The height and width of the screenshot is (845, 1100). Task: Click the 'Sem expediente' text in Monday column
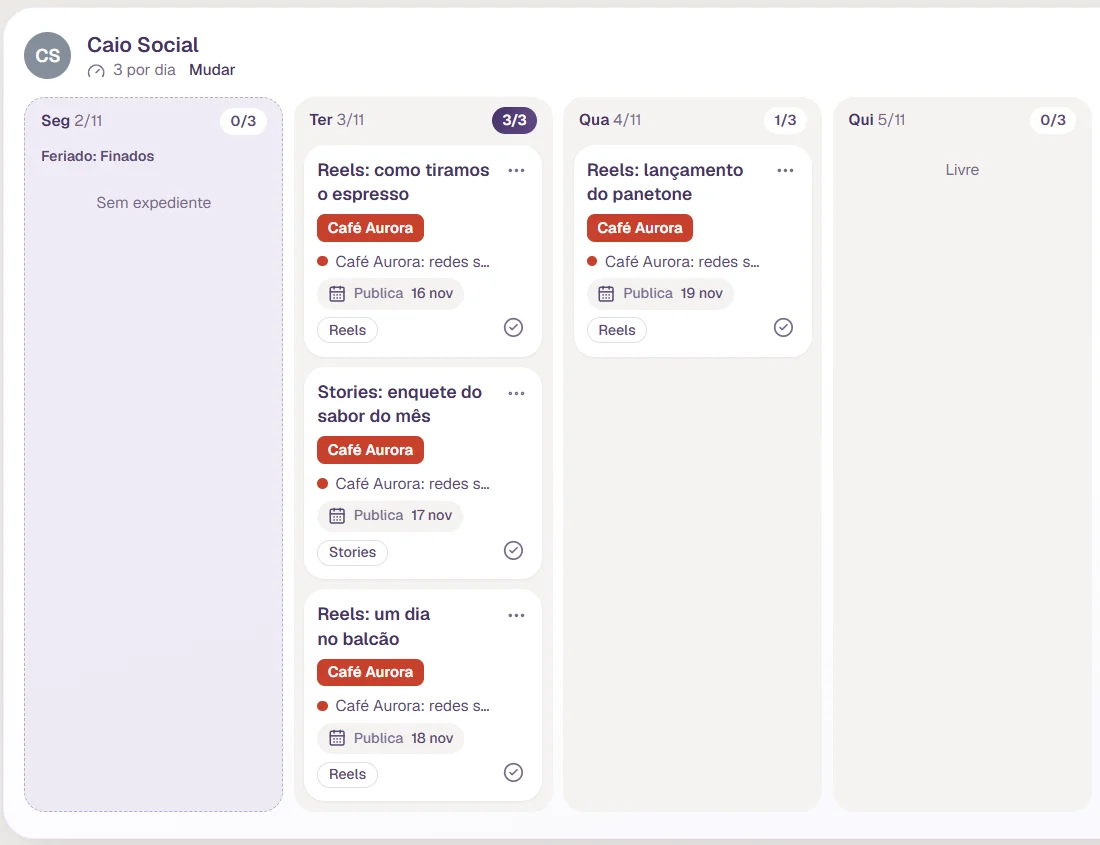pos(154,203)
